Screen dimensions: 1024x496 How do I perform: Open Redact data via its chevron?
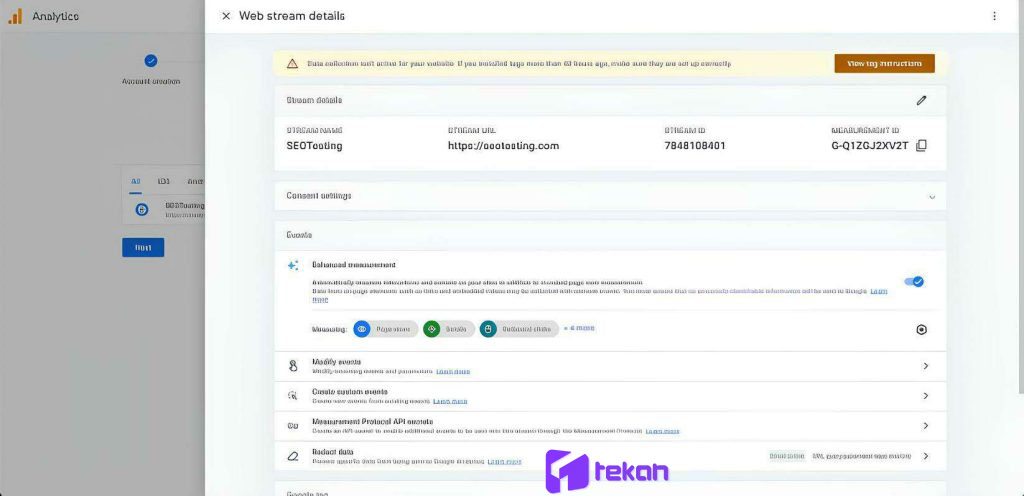pyautogui.click(x=925, y=456)
